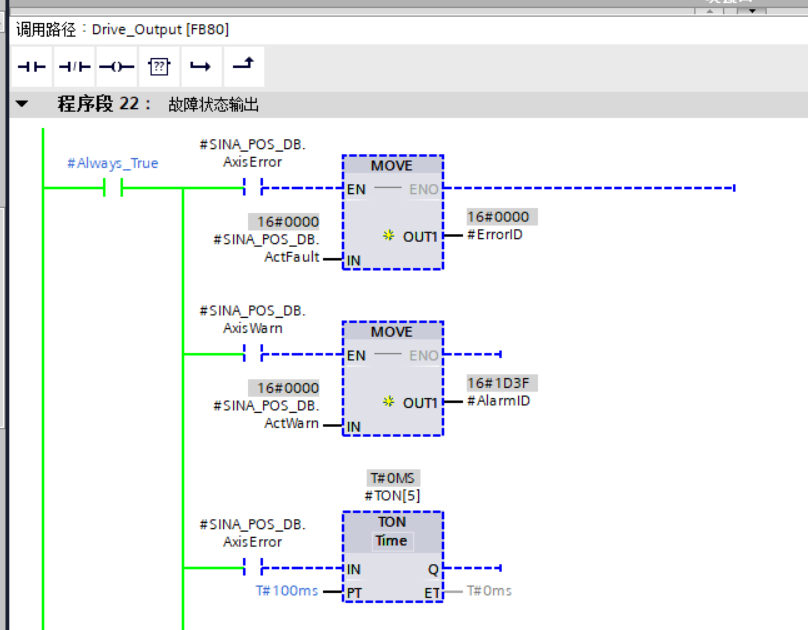Select the TON timer block header

click(391, 522)
